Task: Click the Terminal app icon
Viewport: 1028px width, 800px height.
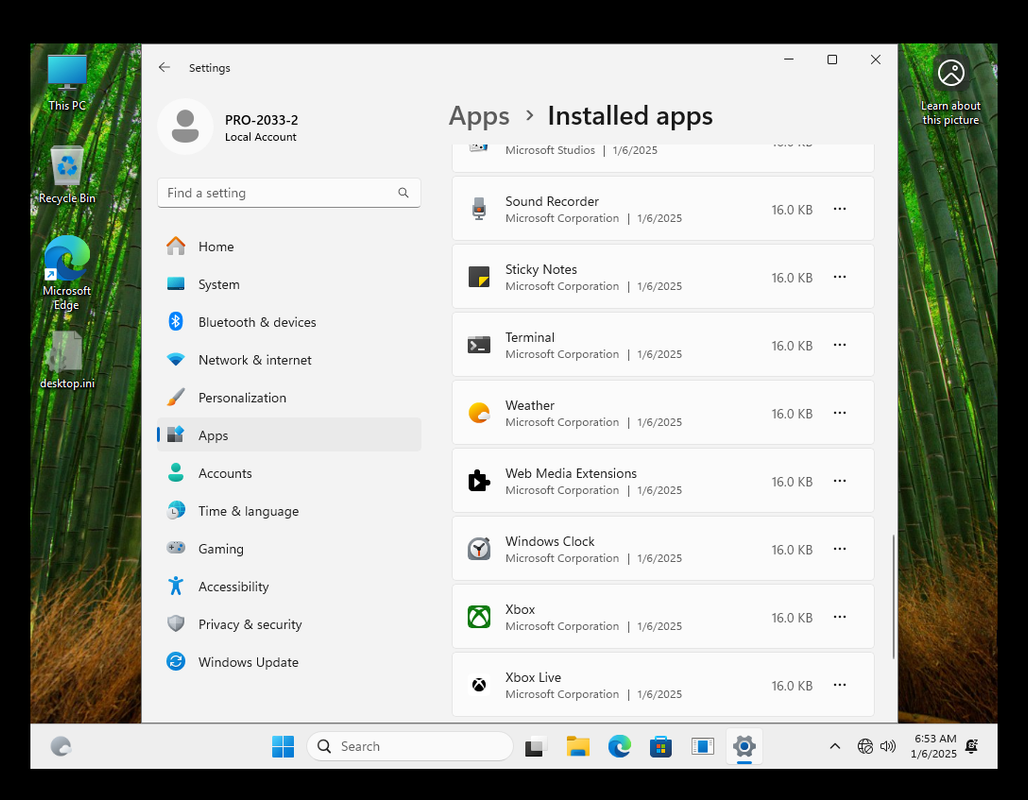Action: pos(479,345)
